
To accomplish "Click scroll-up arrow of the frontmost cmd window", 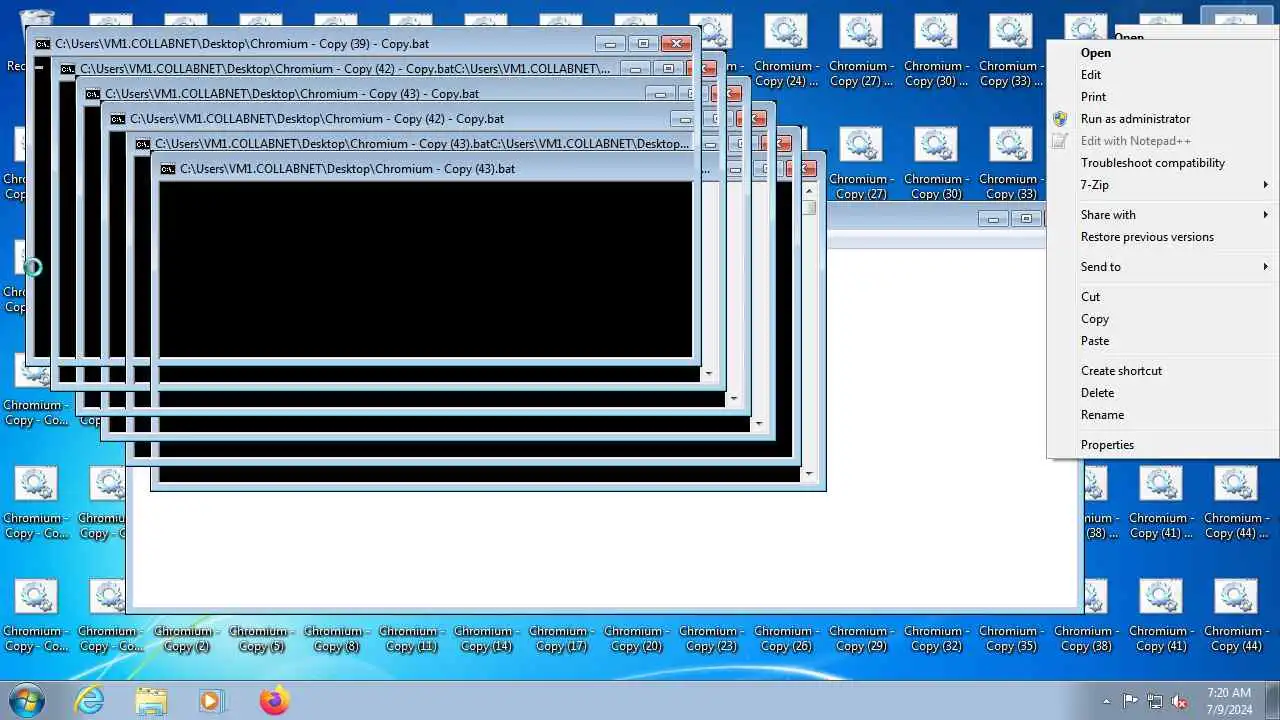I will [809, 189].
